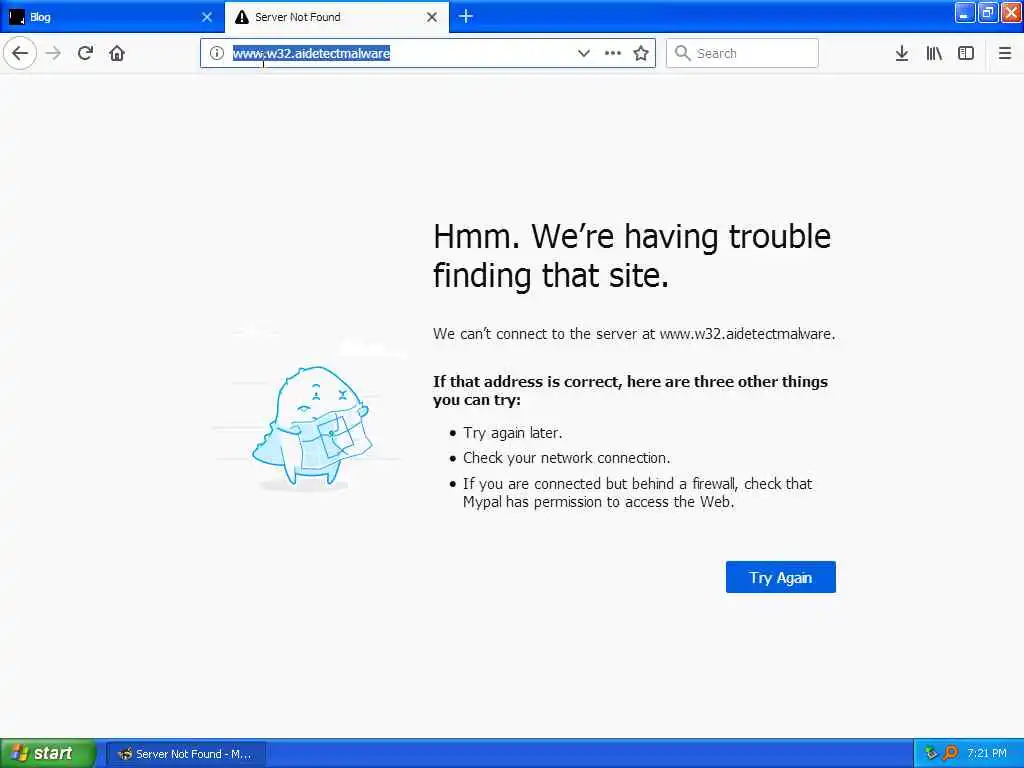This screenshot has width=1024, height=768.
Task: Click the taskbar clock showing 7:21 PM
Action: [987, 753]
